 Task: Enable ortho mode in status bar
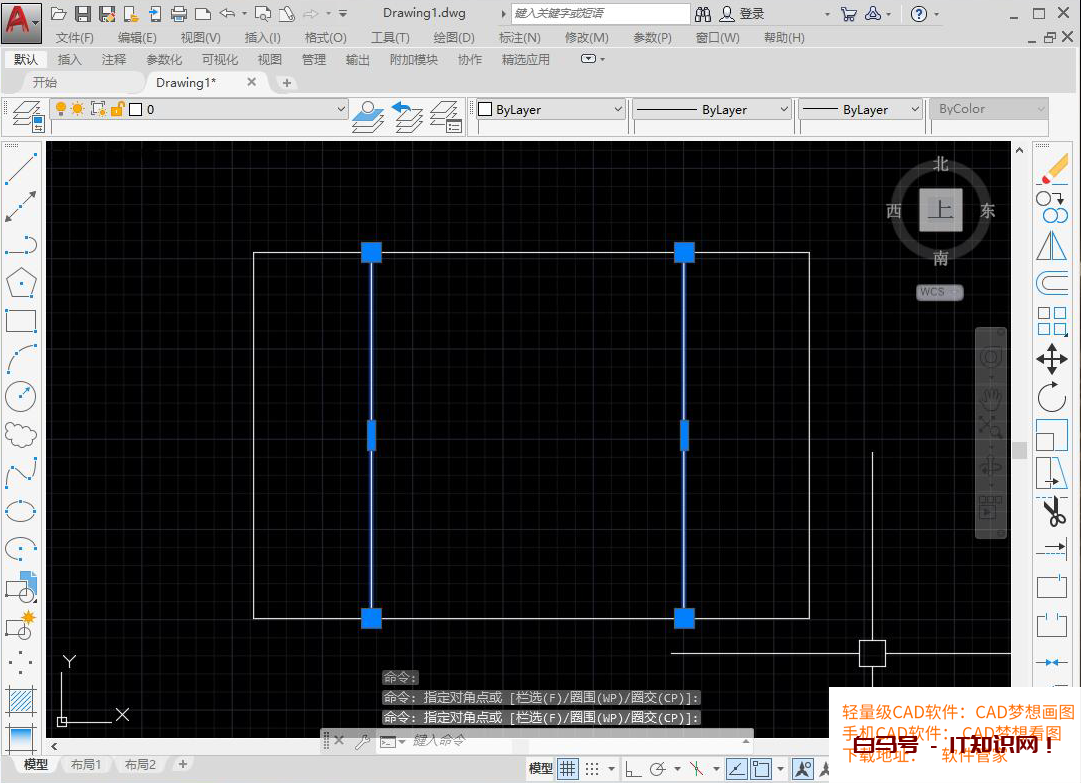click(632, 768)
